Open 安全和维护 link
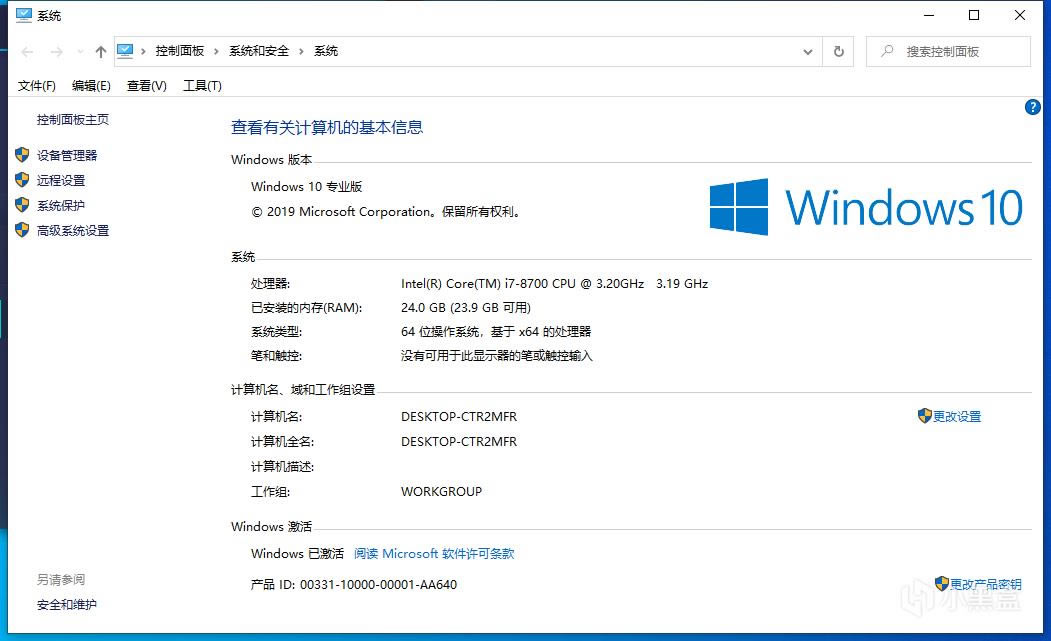Screen dimensions: 1051x641 pos(67,605)
